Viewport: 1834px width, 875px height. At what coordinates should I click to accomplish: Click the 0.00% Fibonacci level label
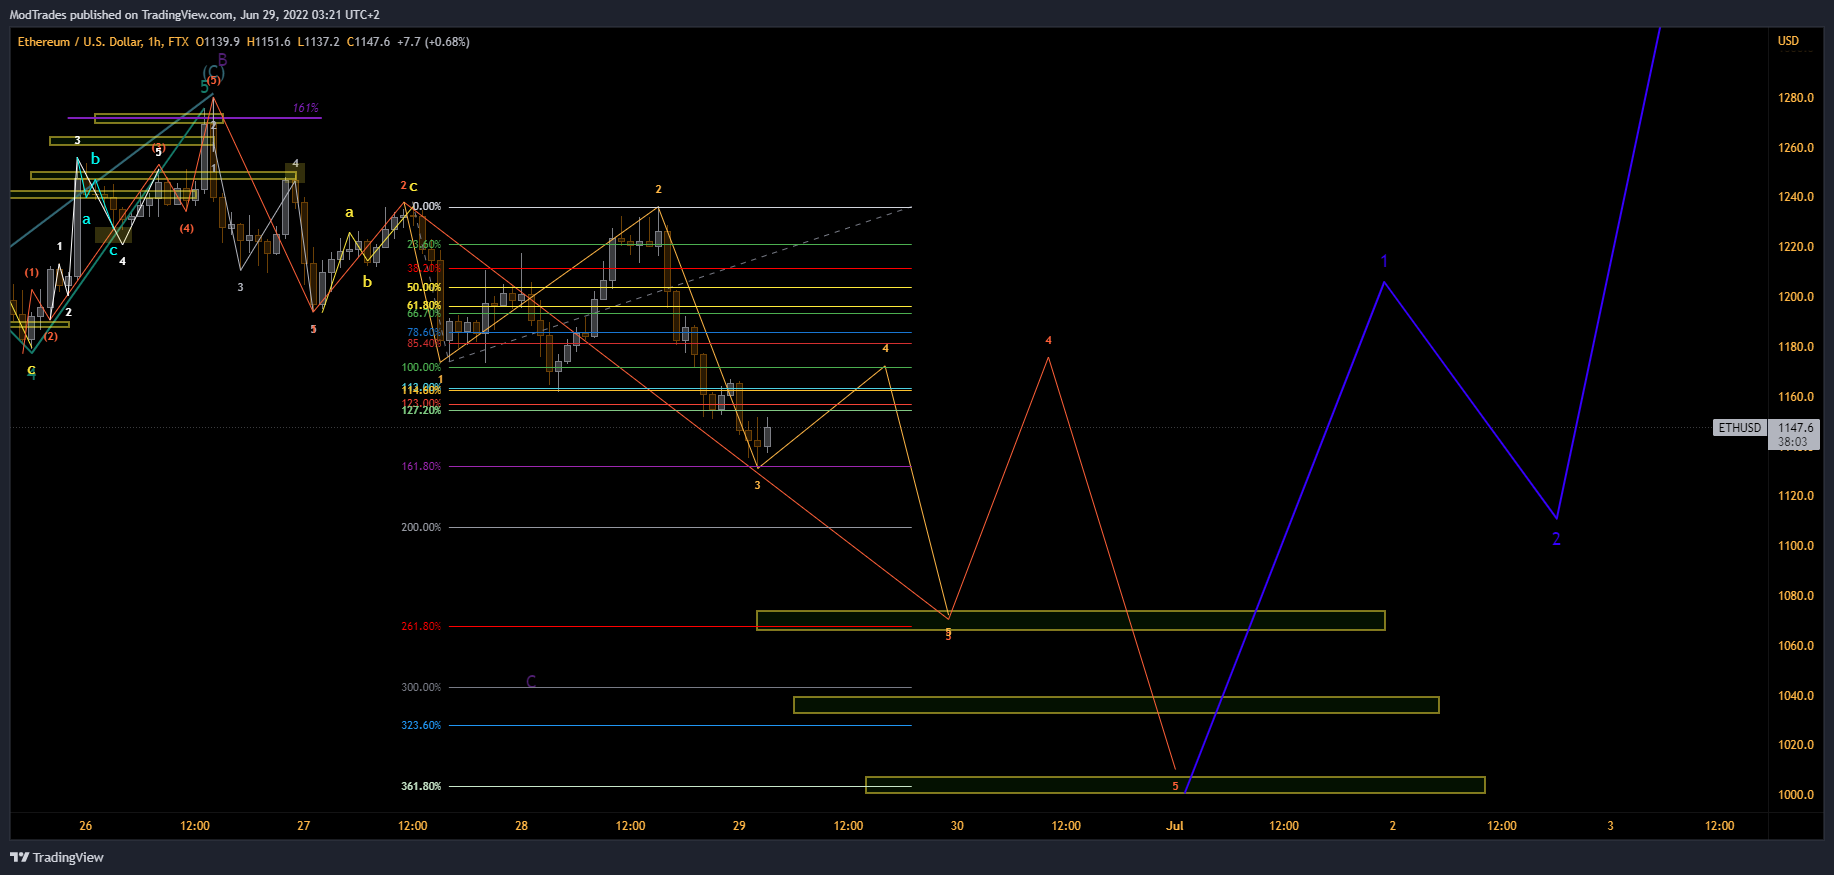click(427, 207)
